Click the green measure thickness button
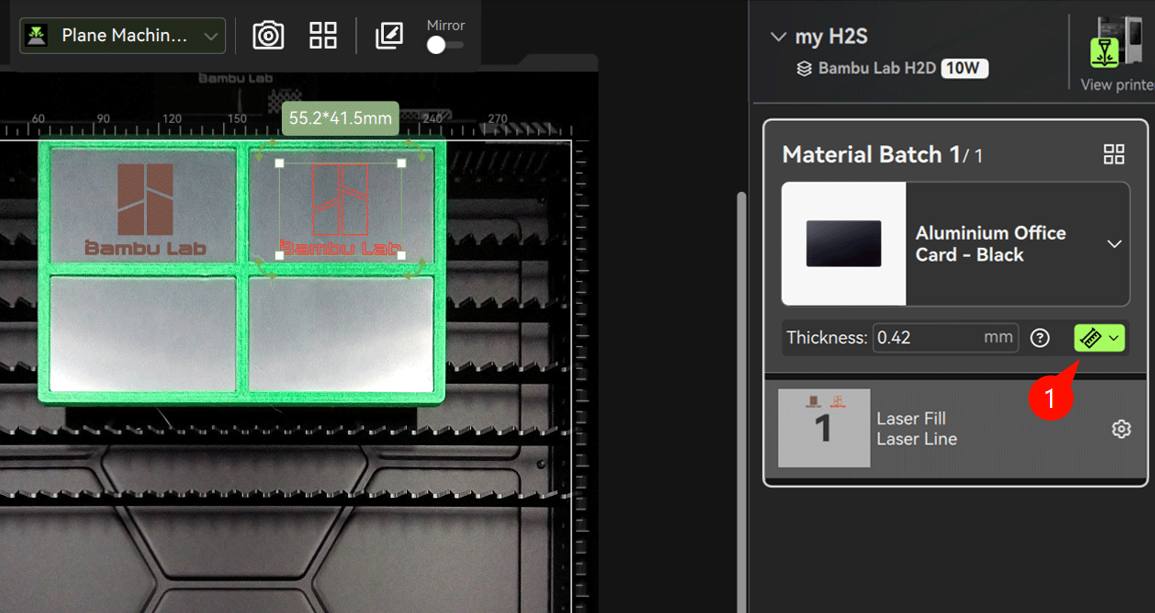1155x613 pixels. pyautogui.click(x=1099, y=337)
